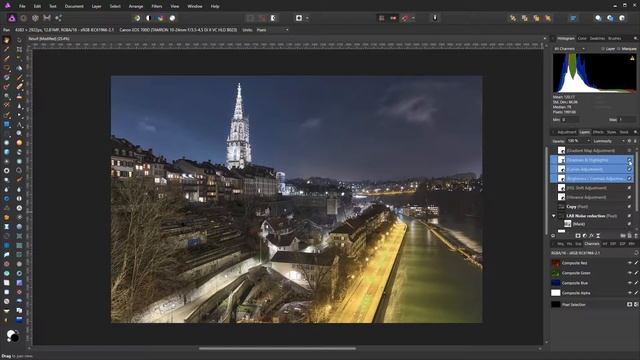The height and width of the screenshot is (360, 640).
Task: Open the Document menu
Action: (x=74, y=6)
